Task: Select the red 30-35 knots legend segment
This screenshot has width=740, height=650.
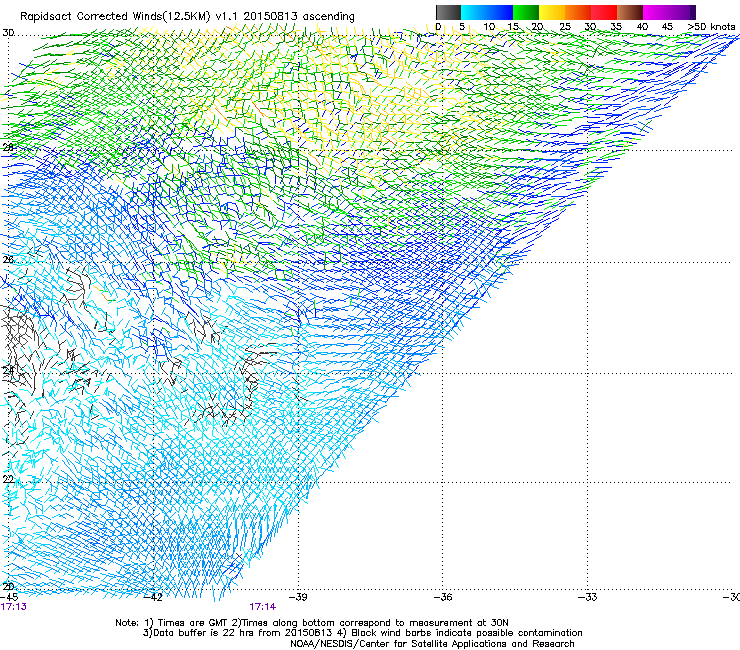Action: click(x=604, y=12)
